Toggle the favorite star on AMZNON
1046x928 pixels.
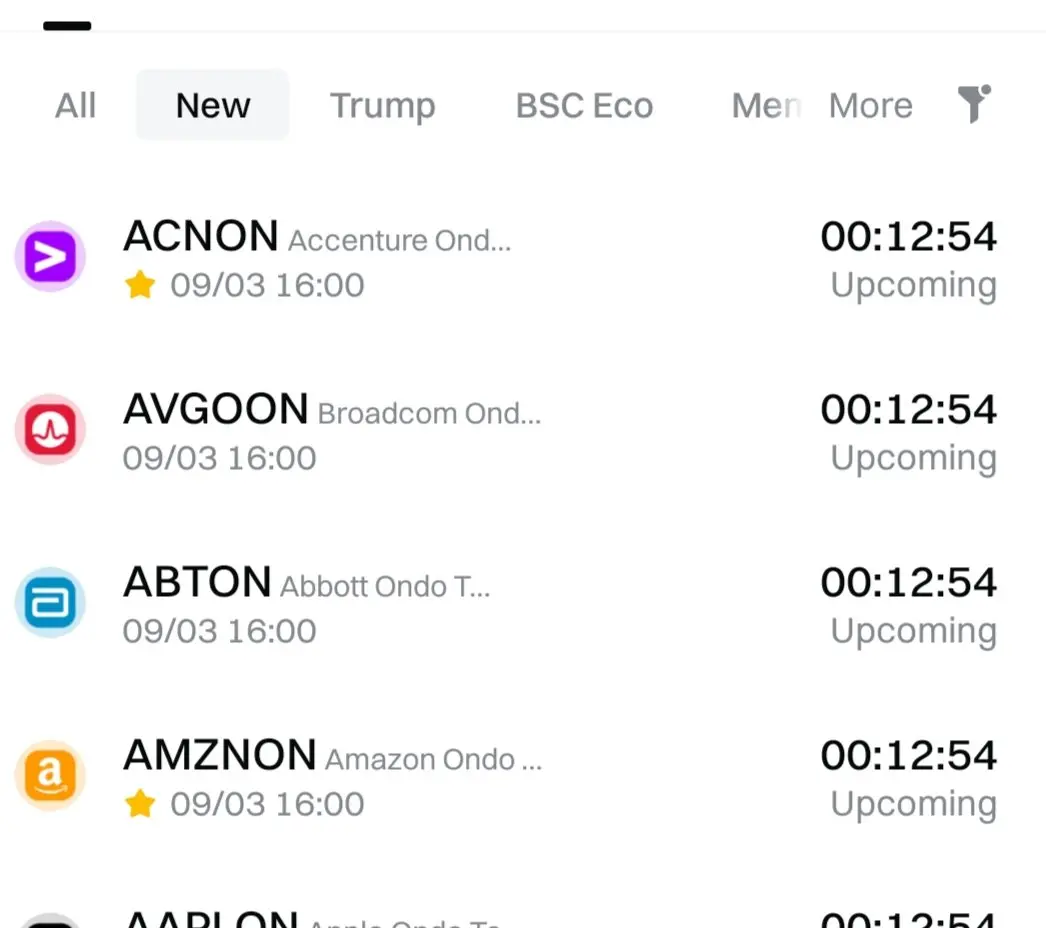pos(140,803)
